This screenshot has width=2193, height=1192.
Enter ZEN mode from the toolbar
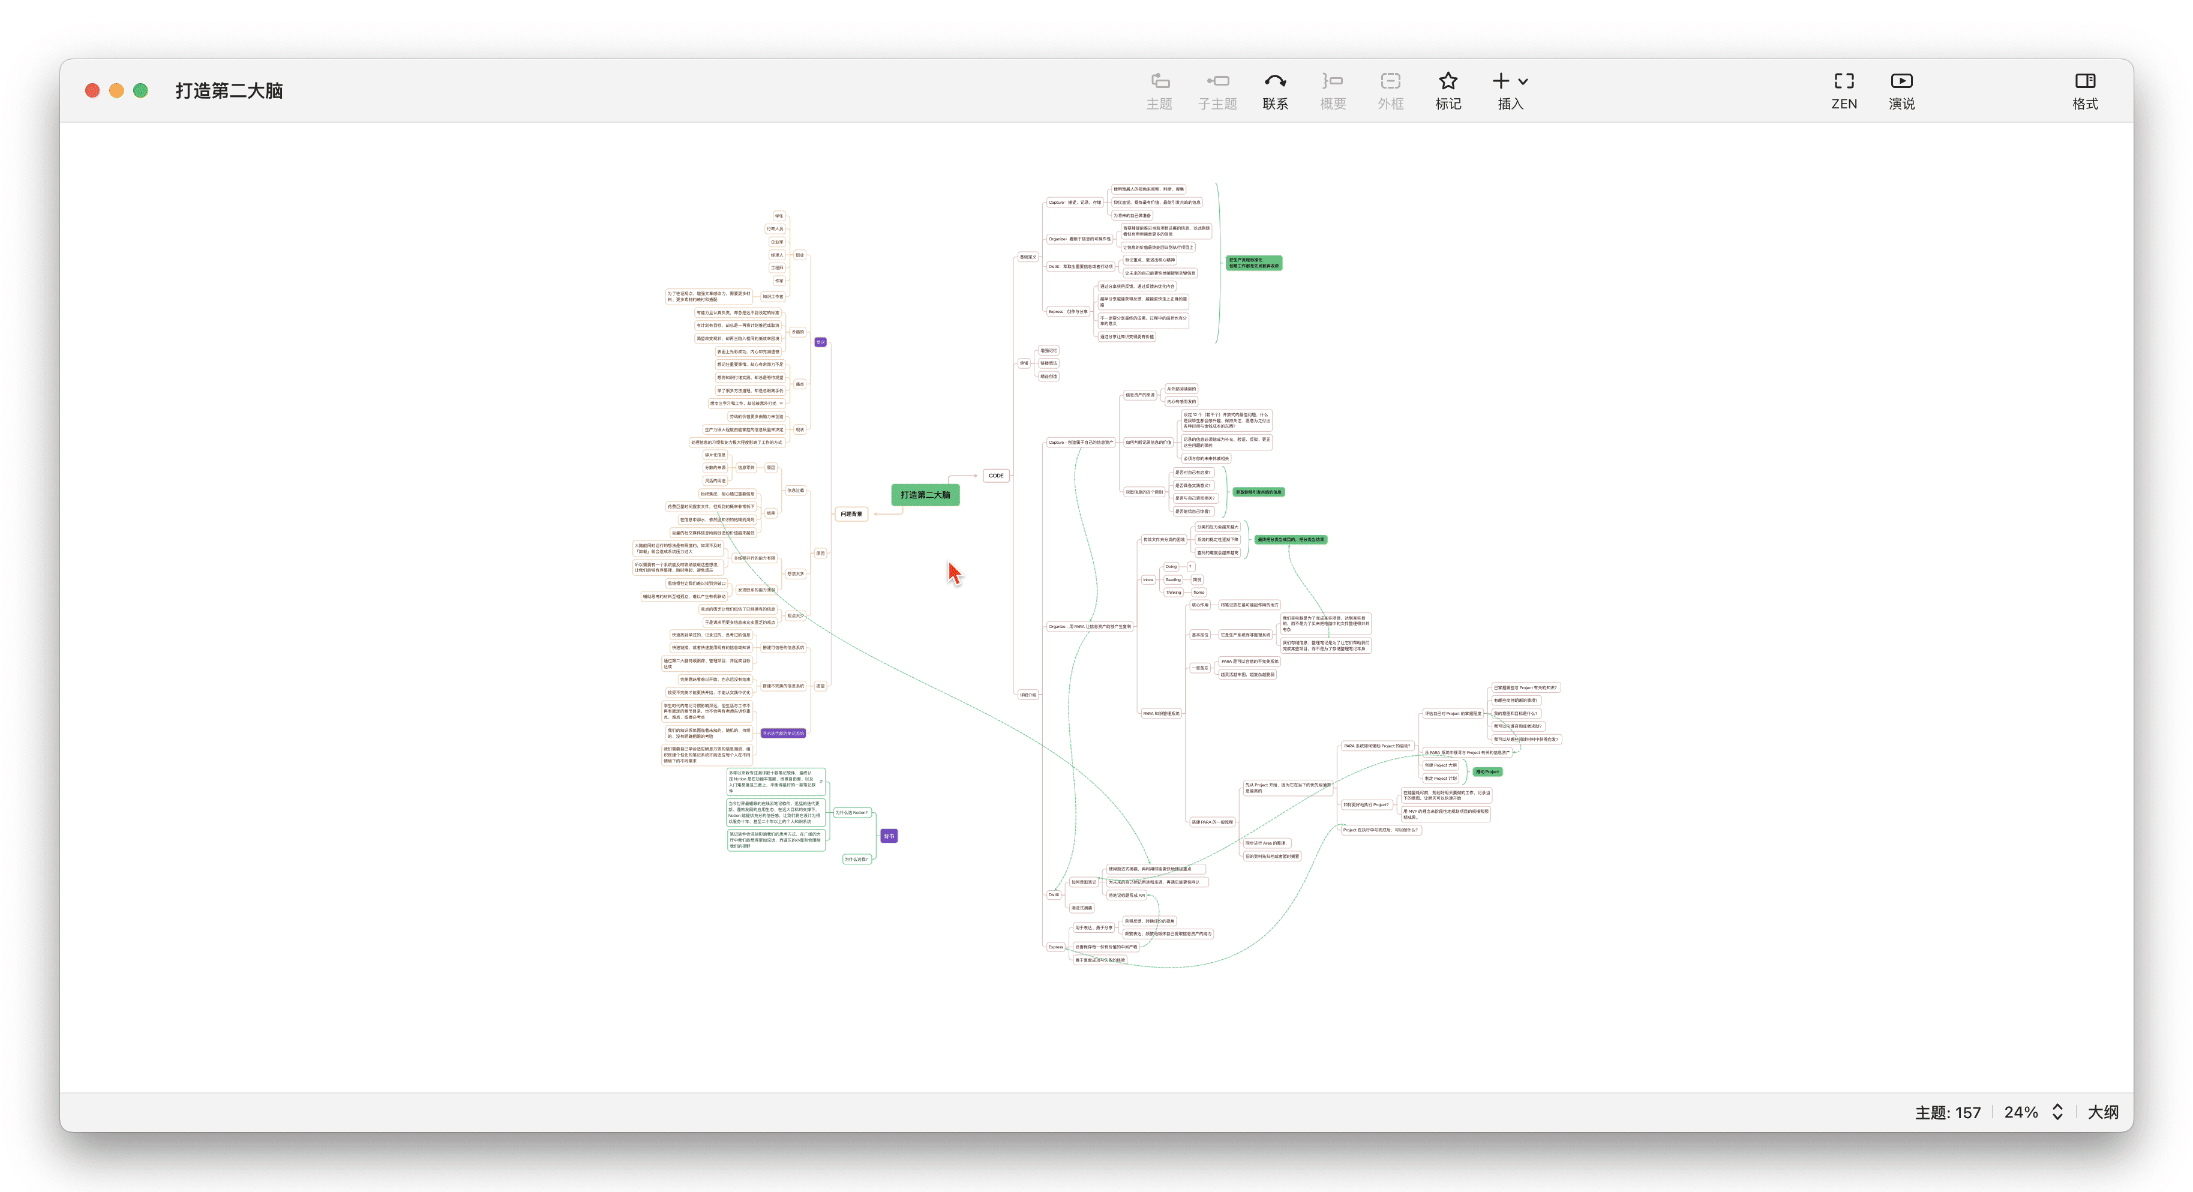click(1844, 81)
